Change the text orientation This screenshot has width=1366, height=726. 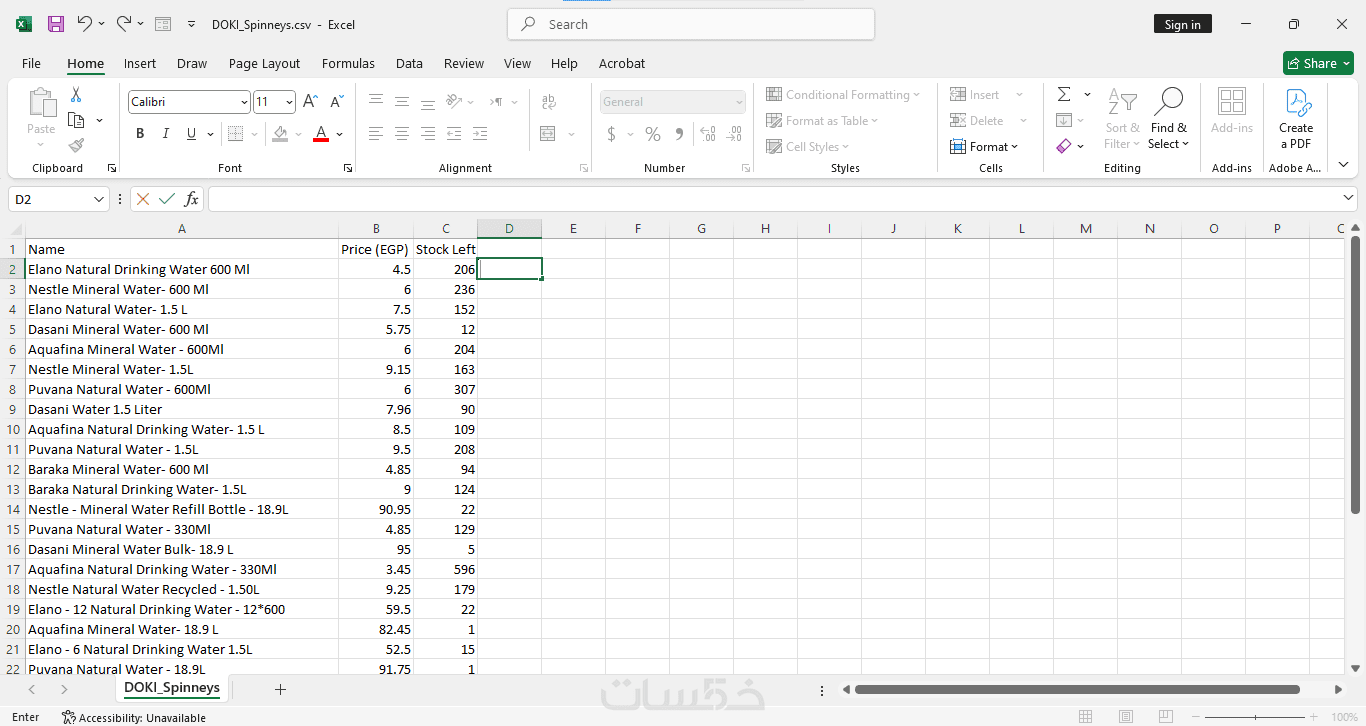tap(454, 102)
